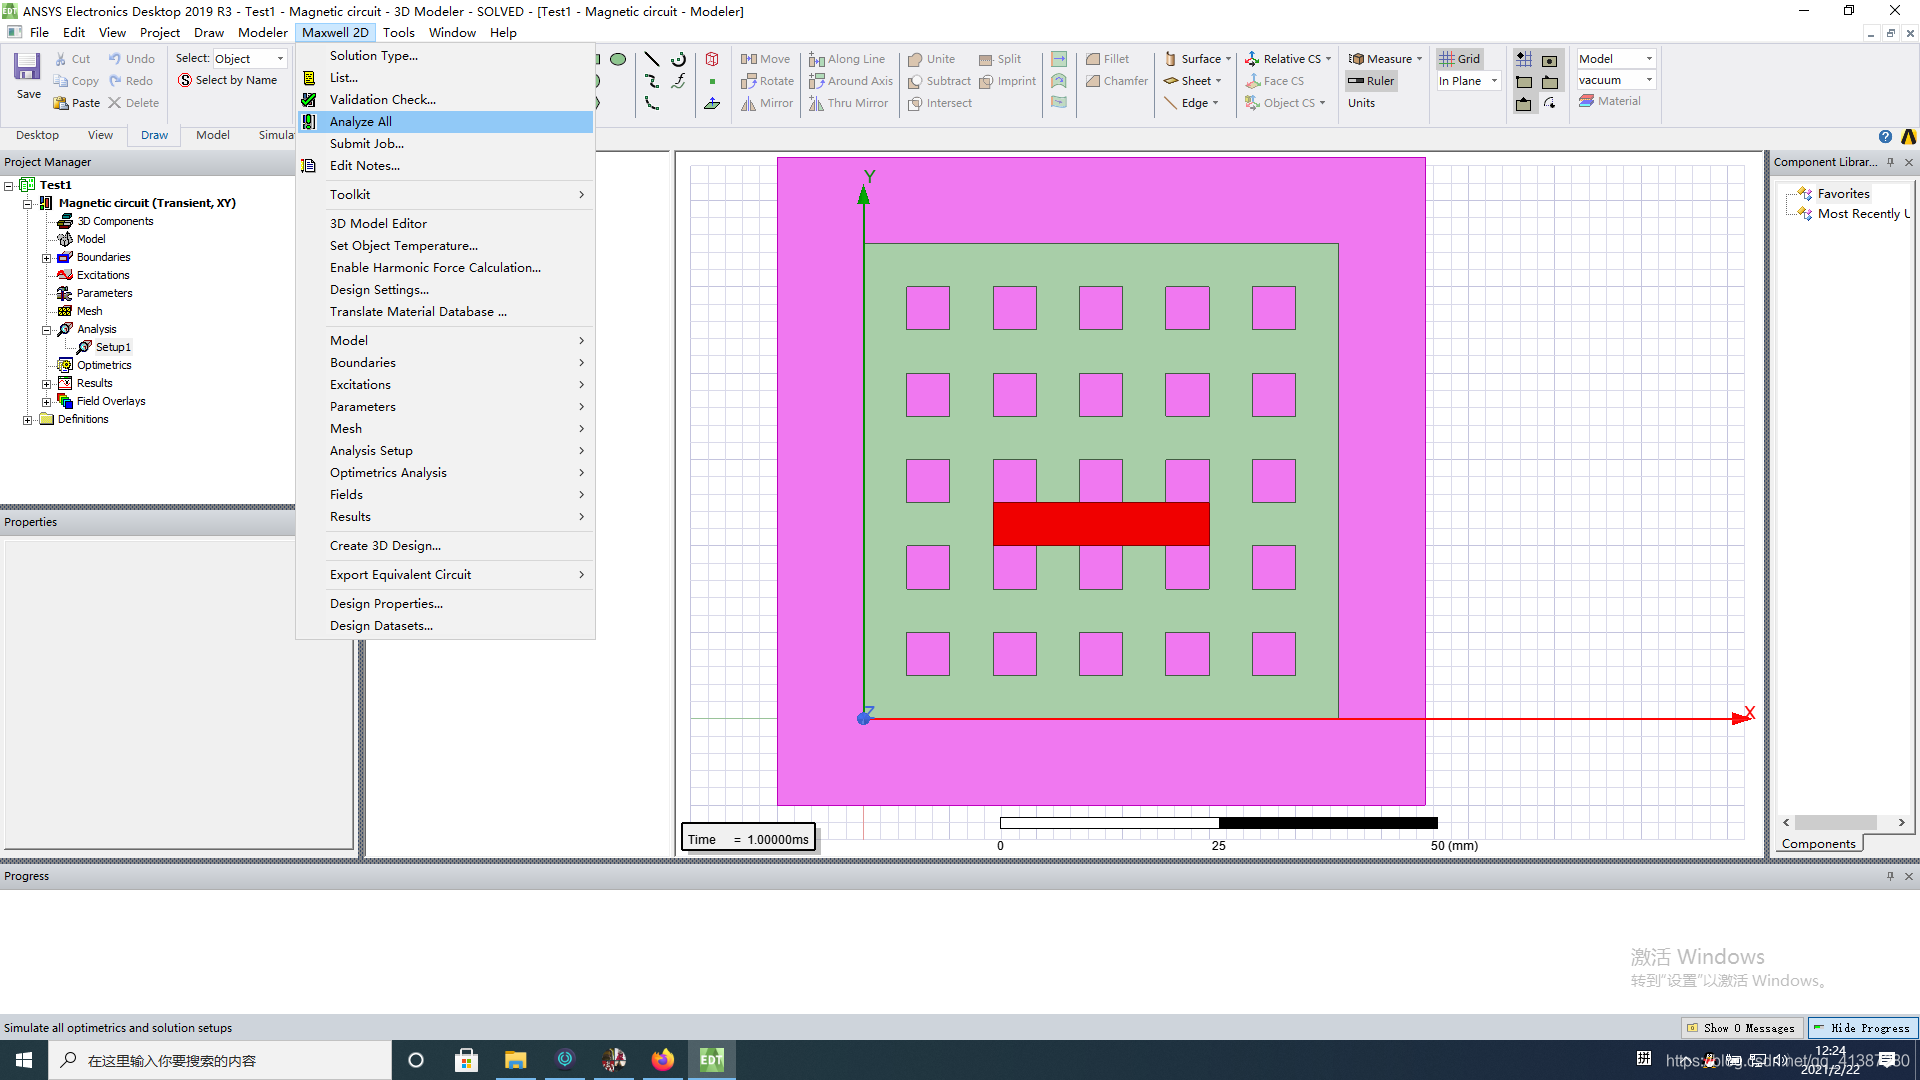Open the vacuum material dropdown
This screenshot has height=1080, width=1920.
point(1616,80)
